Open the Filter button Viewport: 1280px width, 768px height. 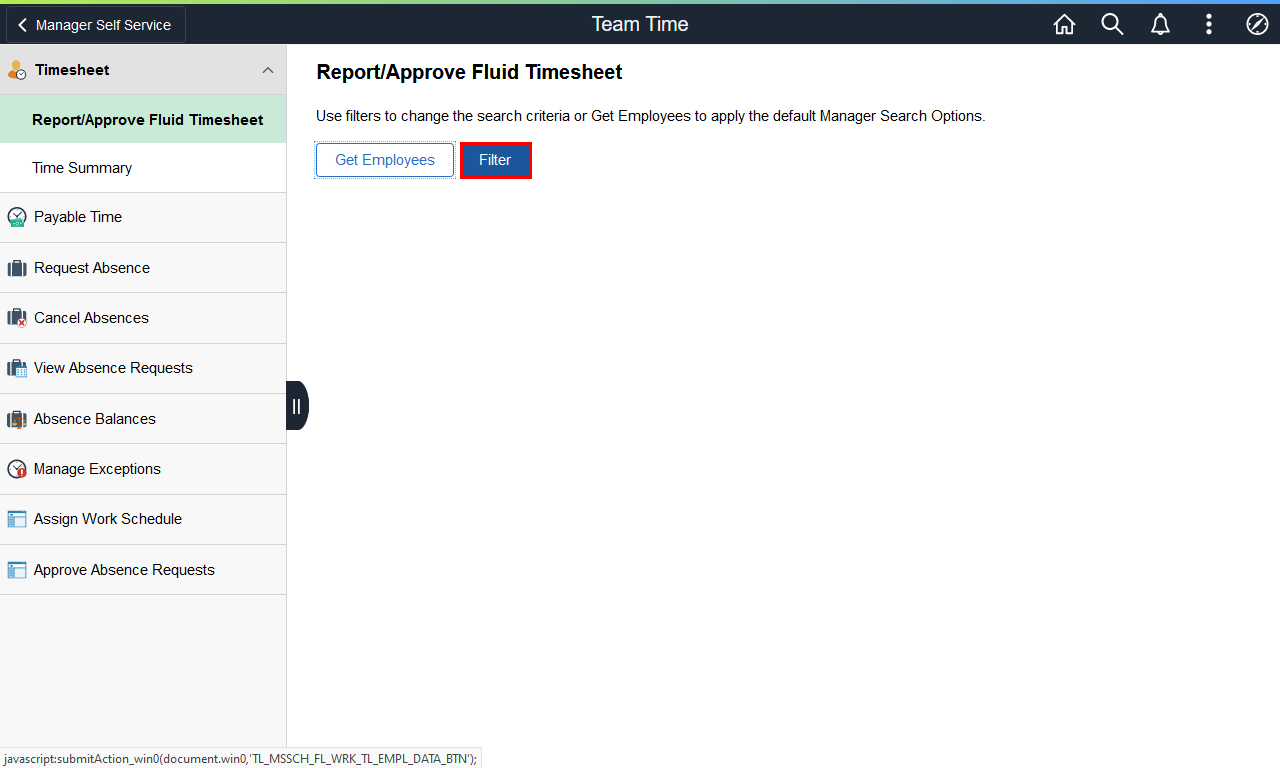click(x=495, y=160)
